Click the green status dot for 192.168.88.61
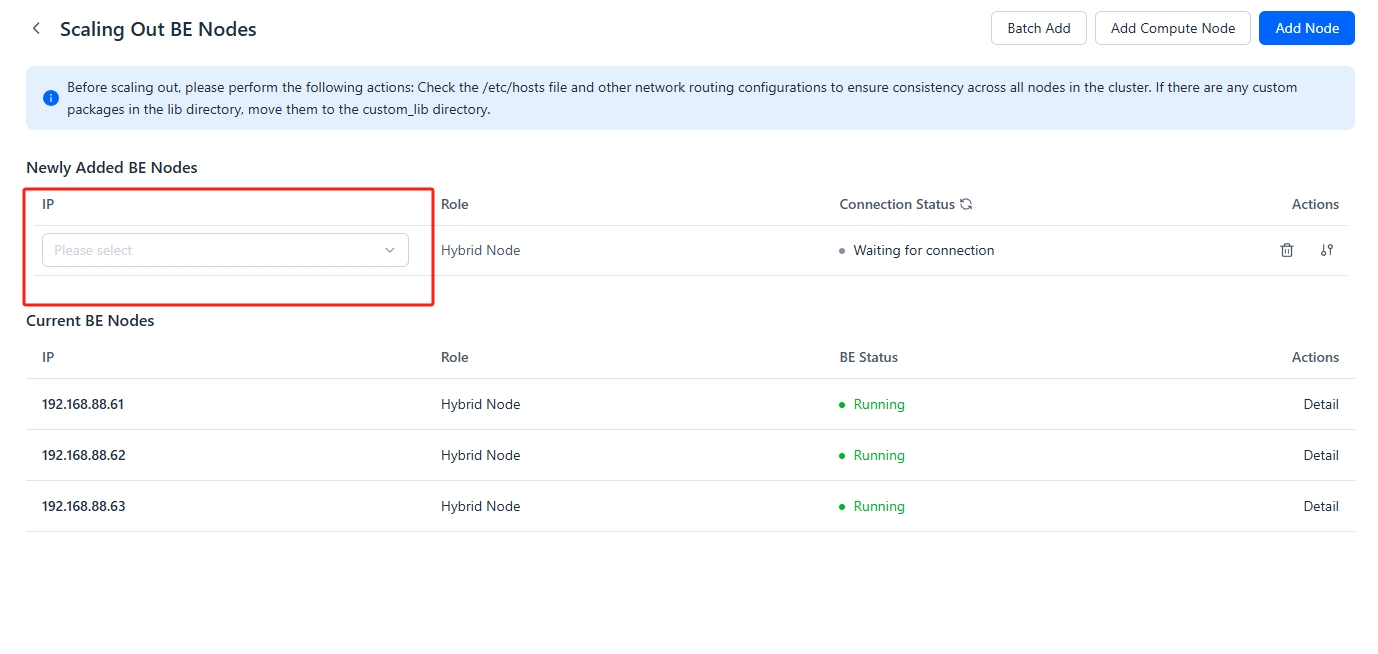 coord(842,405)
